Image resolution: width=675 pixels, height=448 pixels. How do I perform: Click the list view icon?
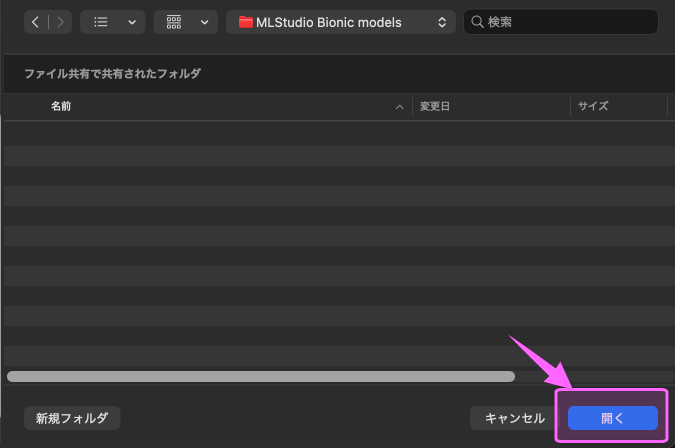[x=101, y=22]
